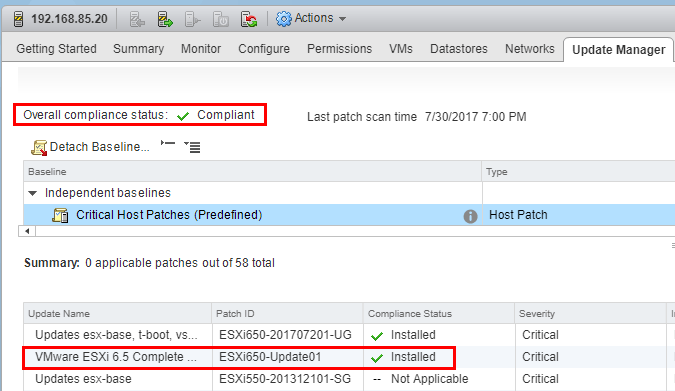Click the Installed status for ESXi650-Update01

click(x=403, y=357)
